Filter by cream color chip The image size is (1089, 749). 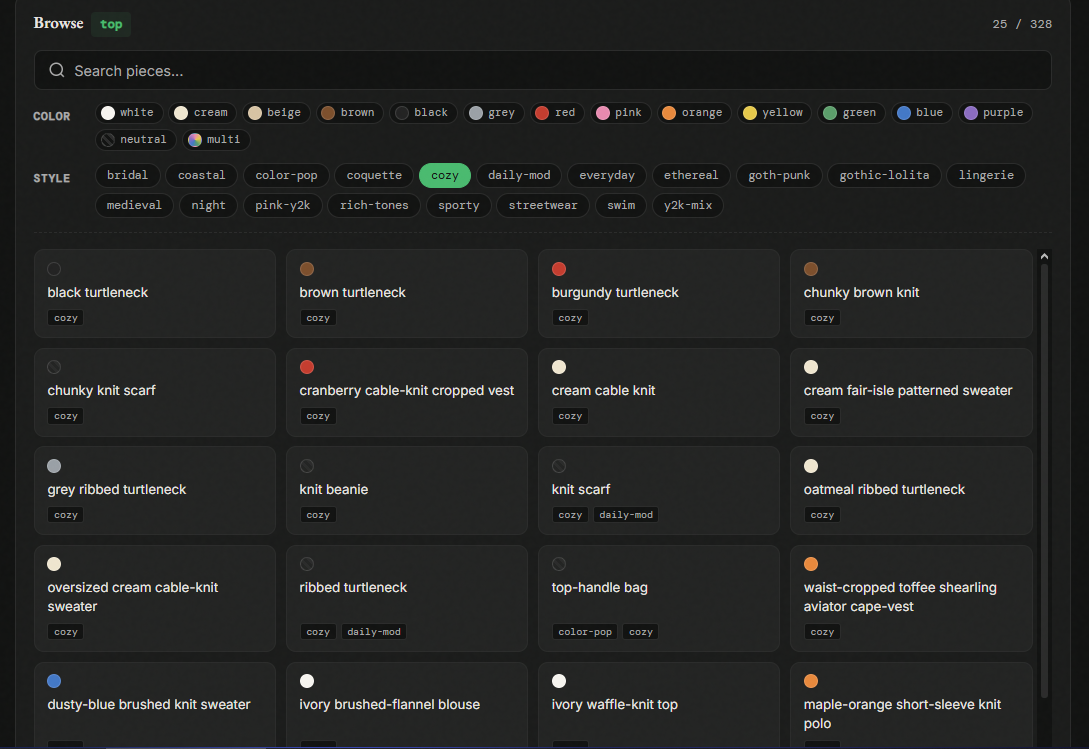click(202, 113)
